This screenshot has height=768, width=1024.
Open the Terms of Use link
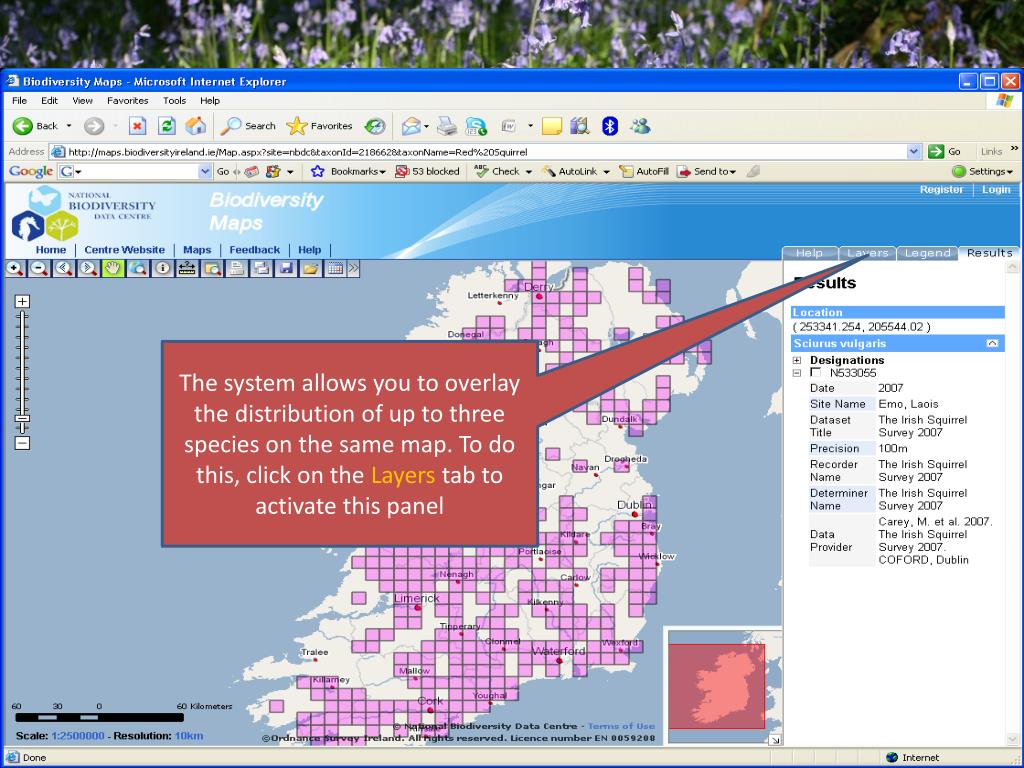pos(621,726)
